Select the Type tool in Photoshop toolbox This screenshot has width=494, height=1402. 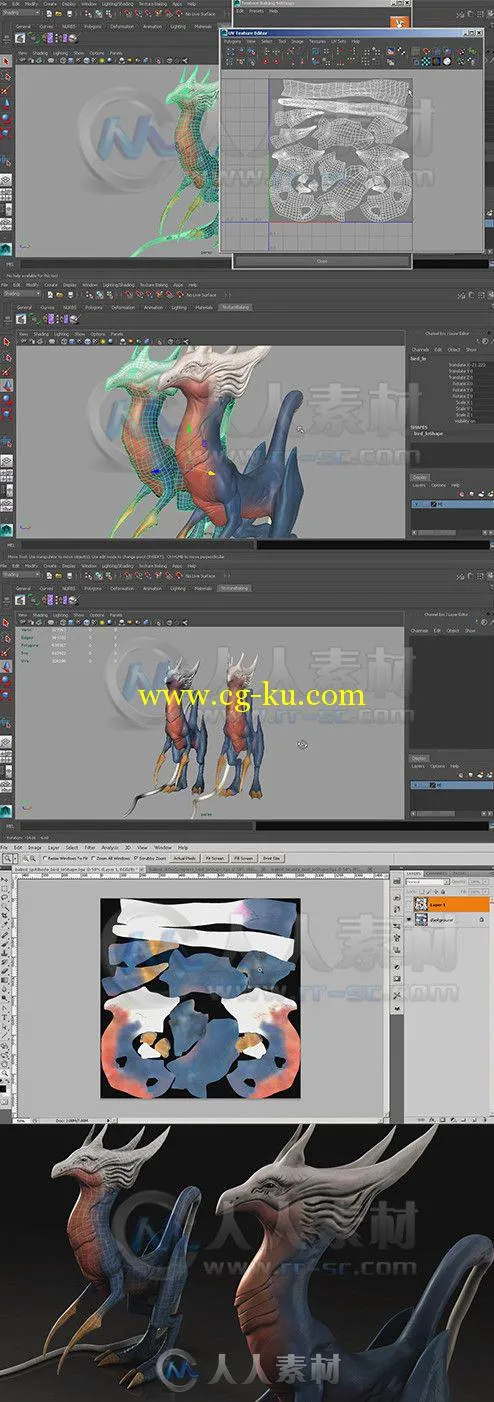6,1017
